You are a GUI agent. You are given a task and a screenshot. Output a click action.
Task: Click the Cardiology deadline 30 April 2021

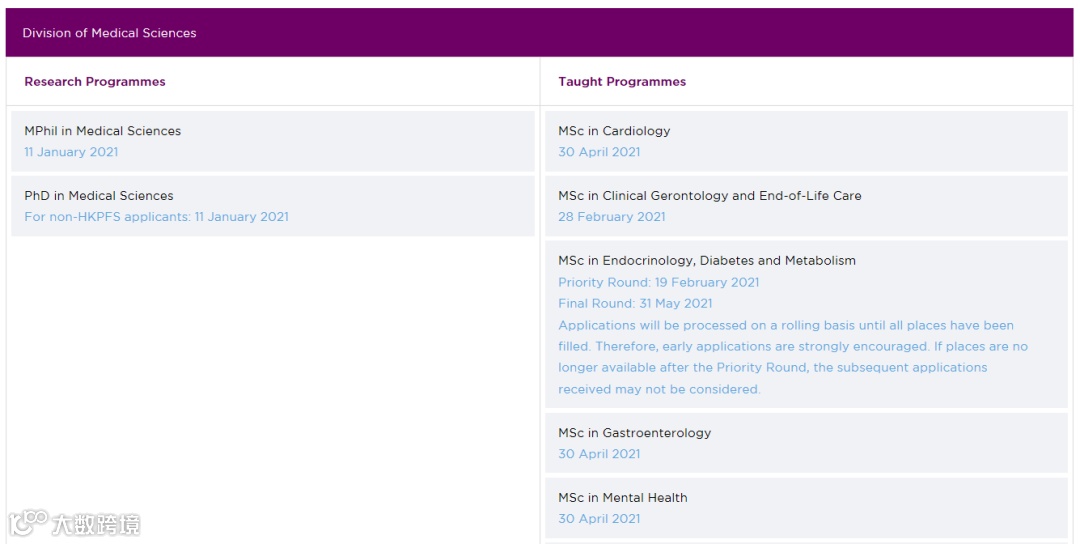[599, 152]
